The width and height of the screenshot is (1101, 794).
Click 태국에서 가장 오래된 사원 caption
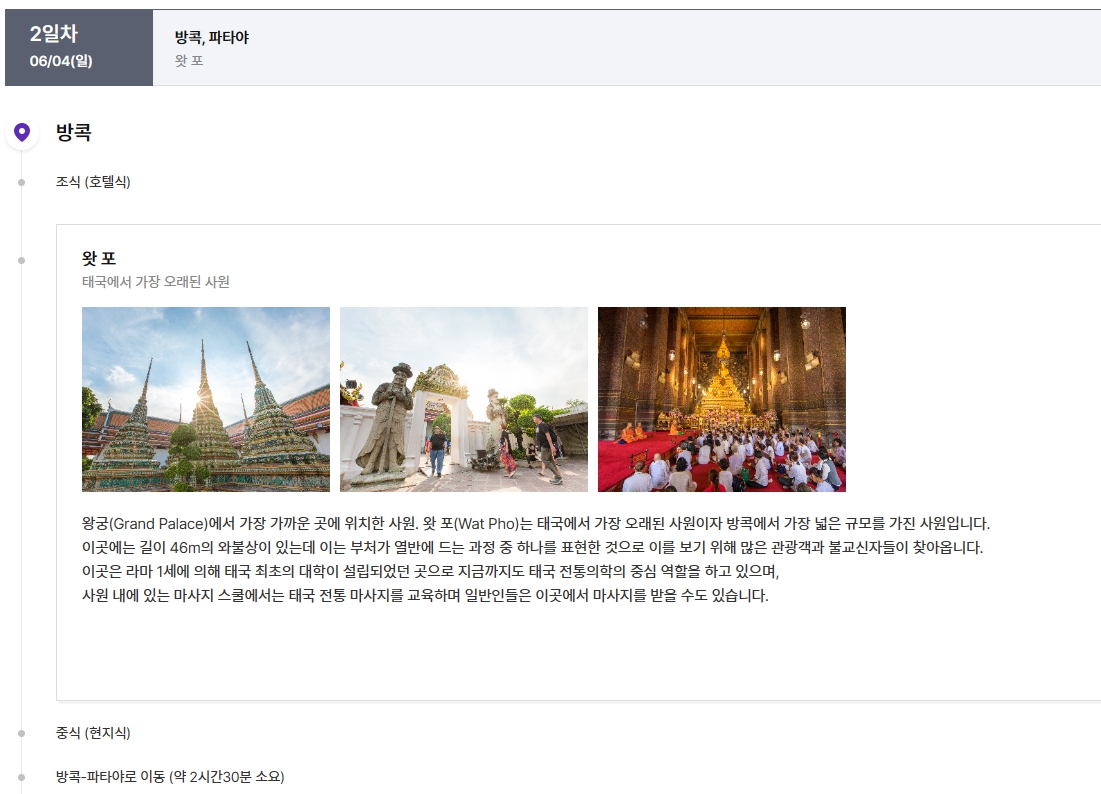(156, 282)
